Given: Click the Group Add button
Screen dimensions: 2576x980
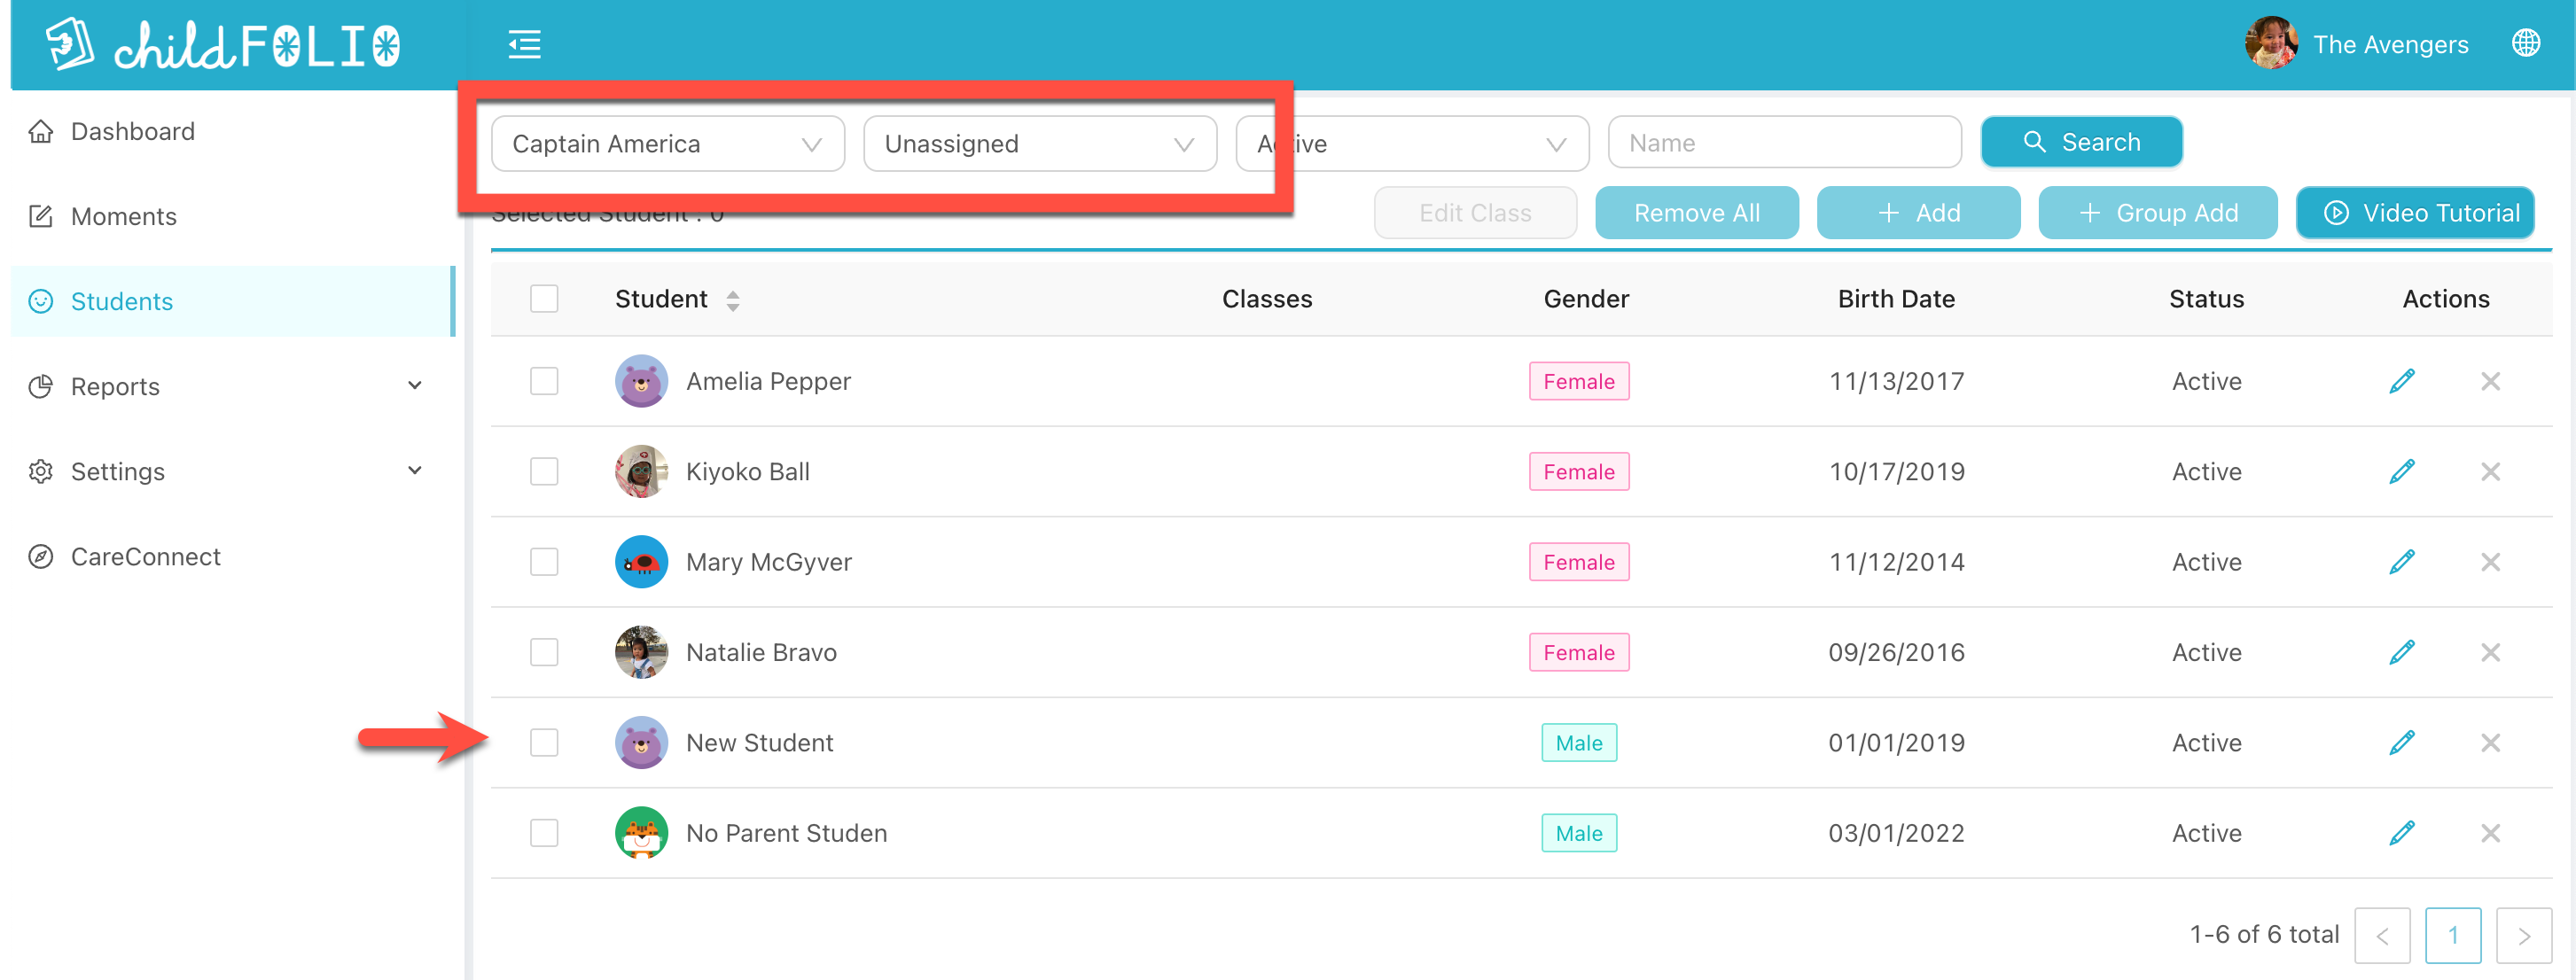Looking at the screenshot, I should pyautogui.click(x=2157, y=212).
